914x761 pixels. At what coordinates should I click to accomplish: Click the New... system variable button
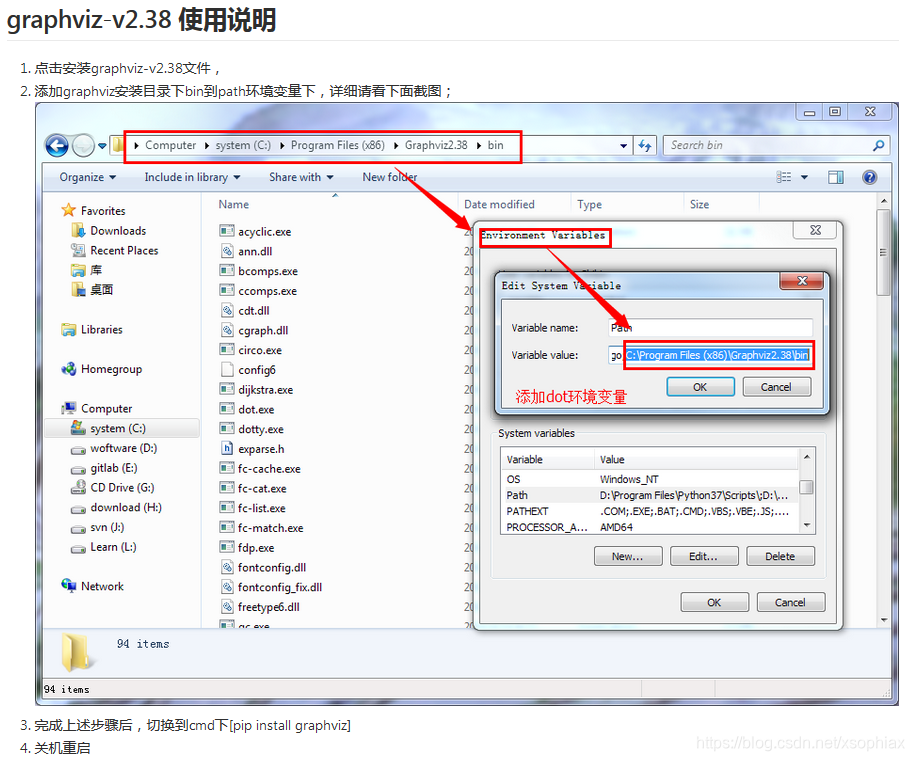click(628, 556)
